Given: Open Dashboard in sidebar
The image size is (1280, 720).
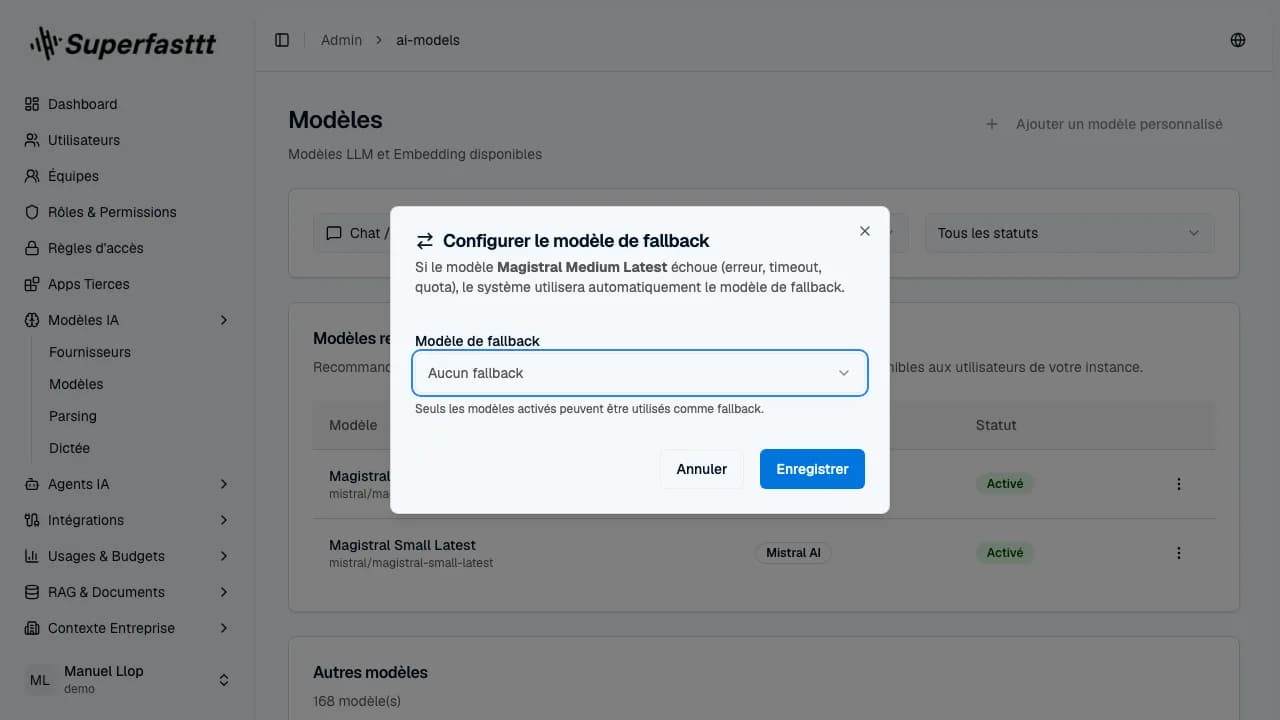Looking at the screenshot, I should 128,104.
